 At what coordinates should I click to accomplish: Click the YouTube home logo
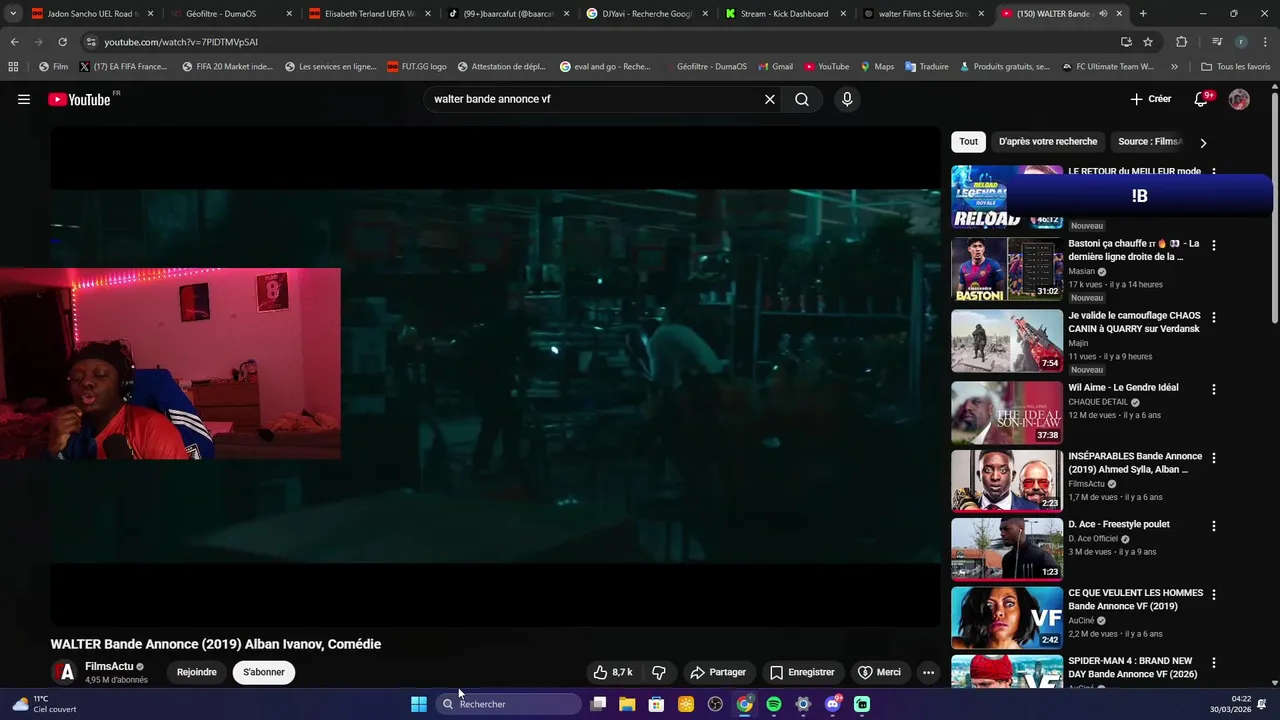click(79, 99)
